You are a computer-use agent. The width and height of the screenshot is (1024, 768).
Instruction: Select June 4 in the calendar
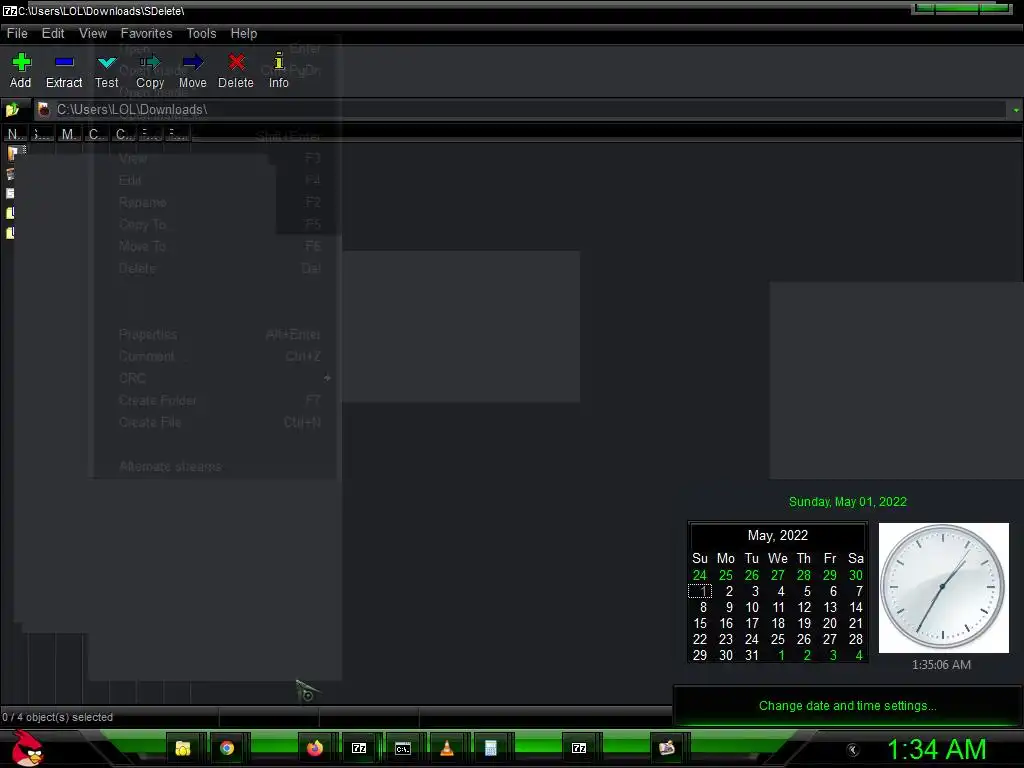coord(858,656)
